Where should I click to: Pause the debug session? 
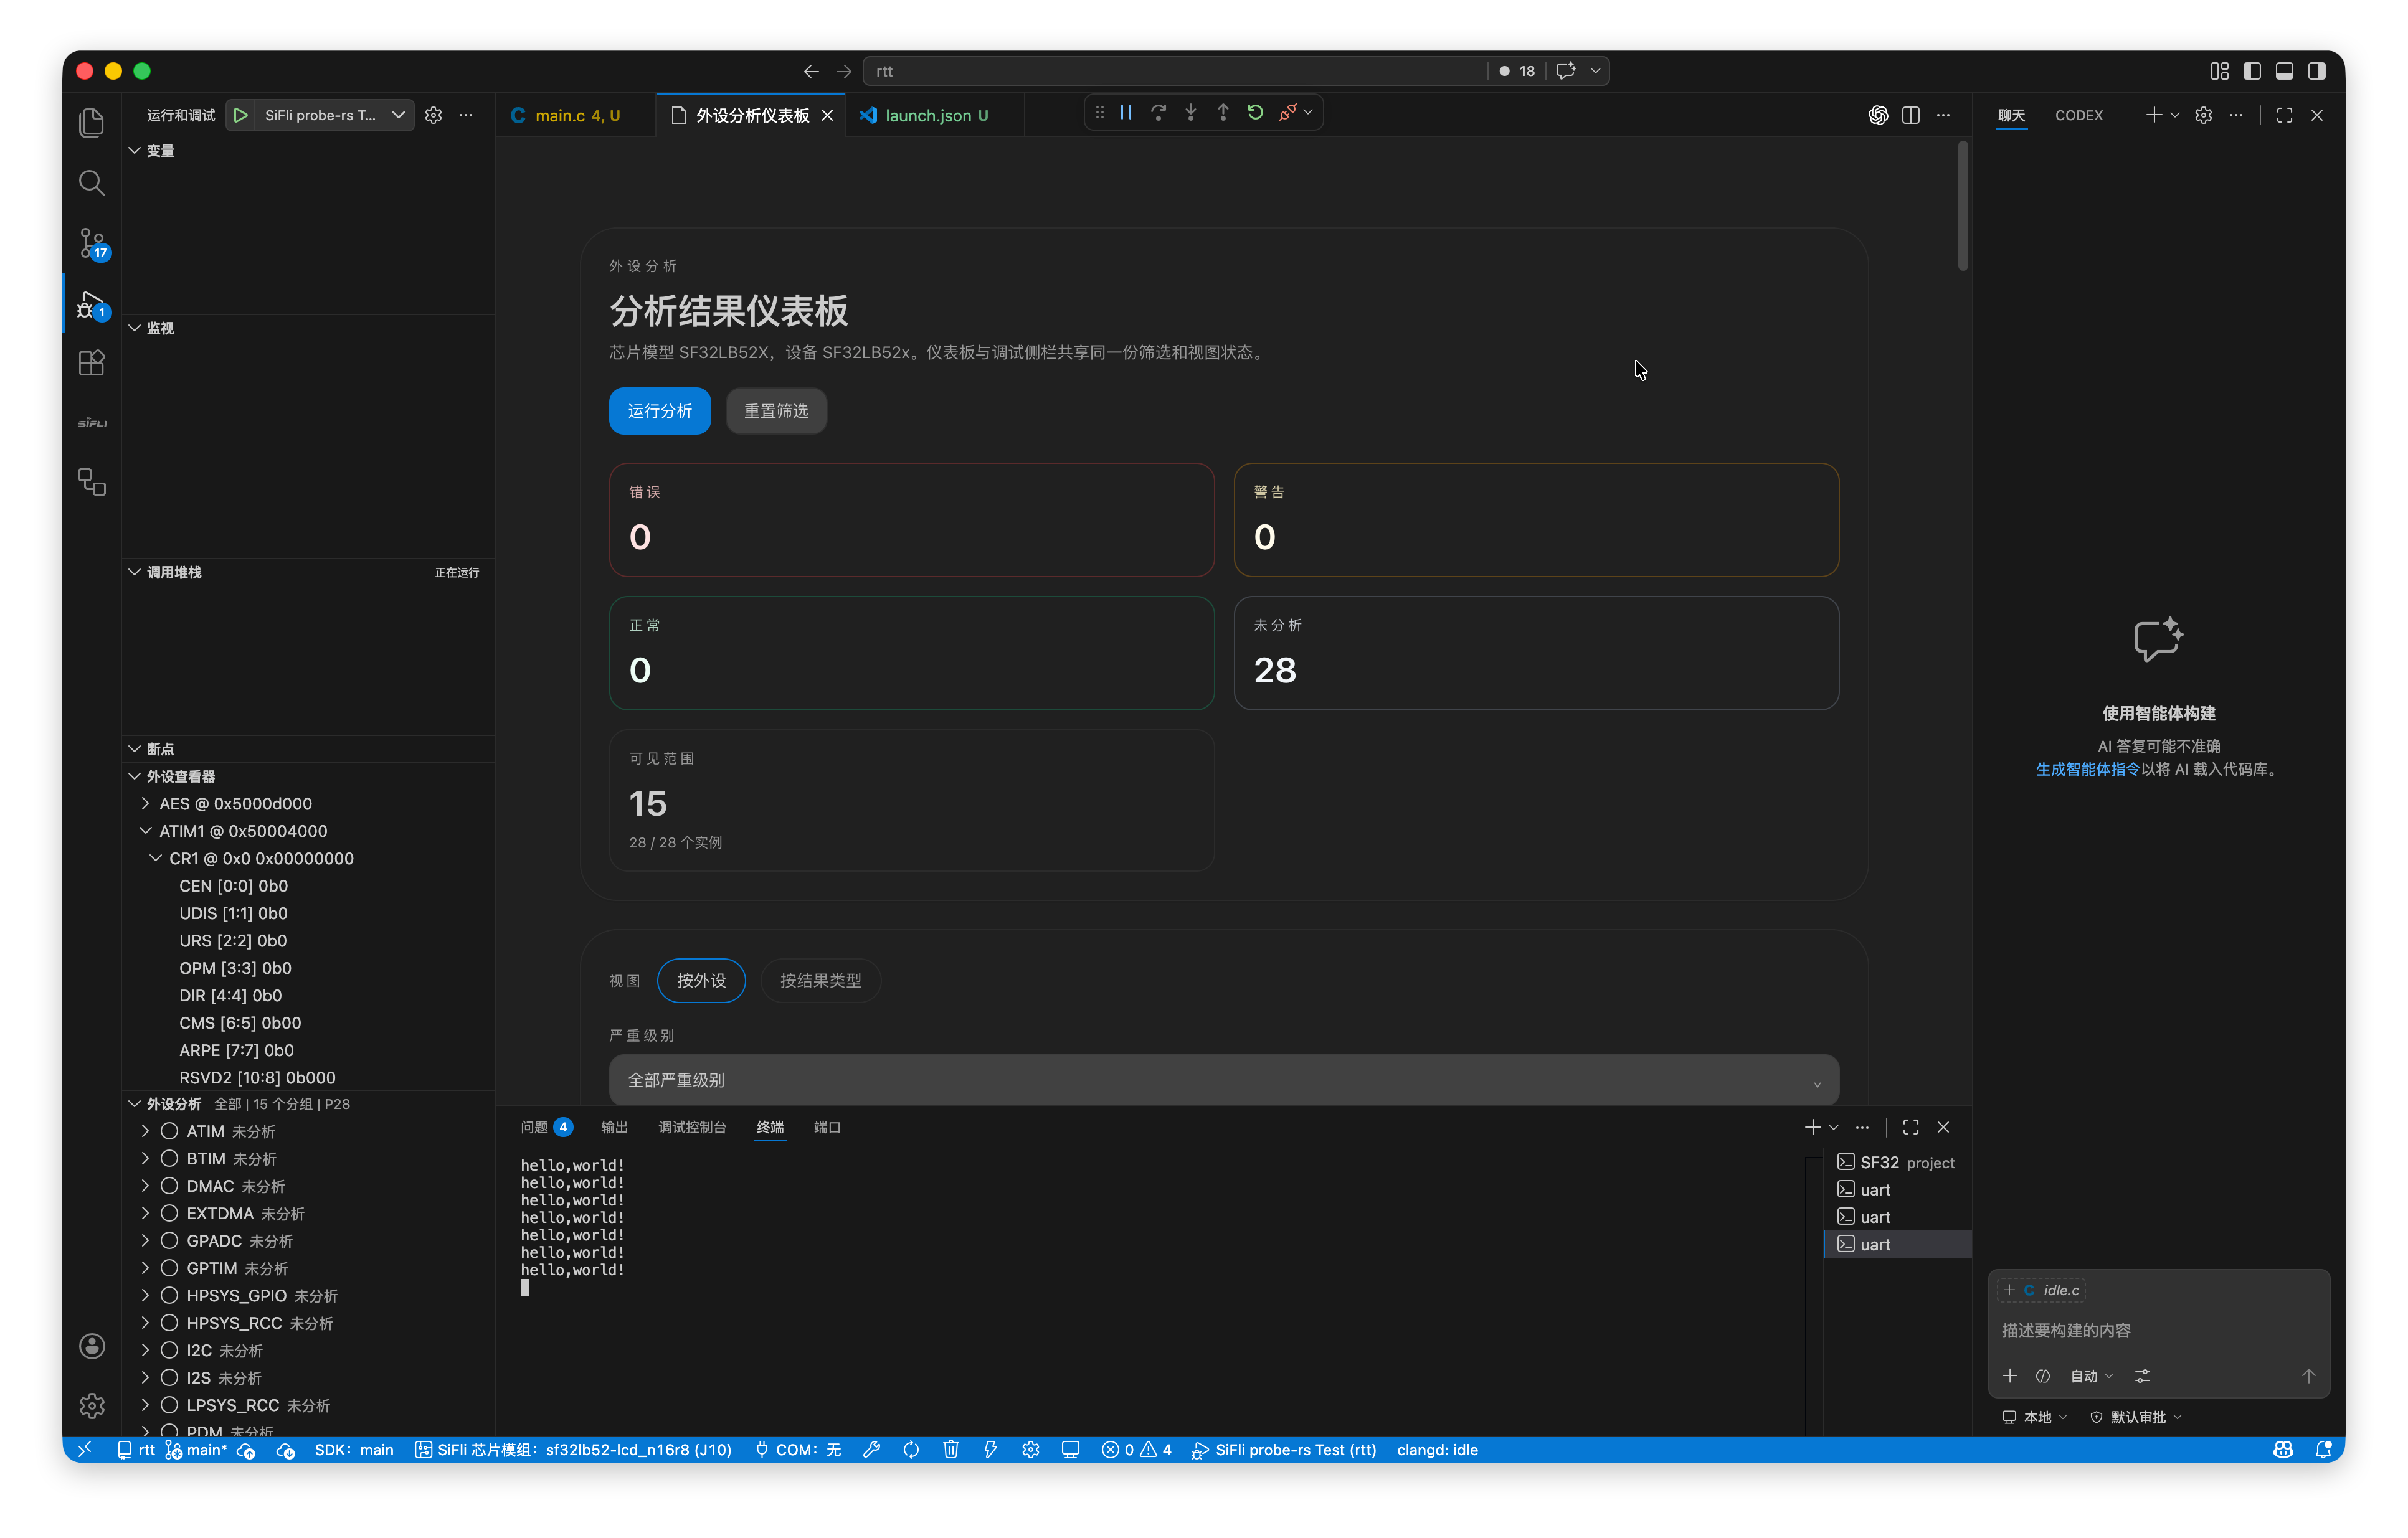tap(1126, 113)
